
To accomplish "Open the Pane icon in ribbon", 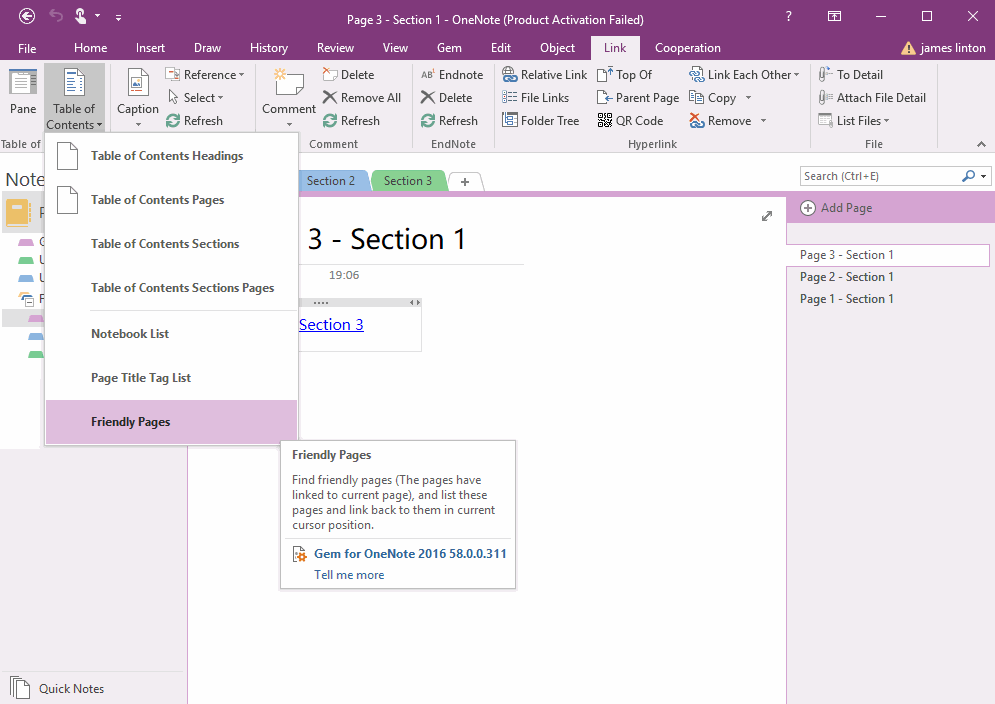I will point(23,92).
